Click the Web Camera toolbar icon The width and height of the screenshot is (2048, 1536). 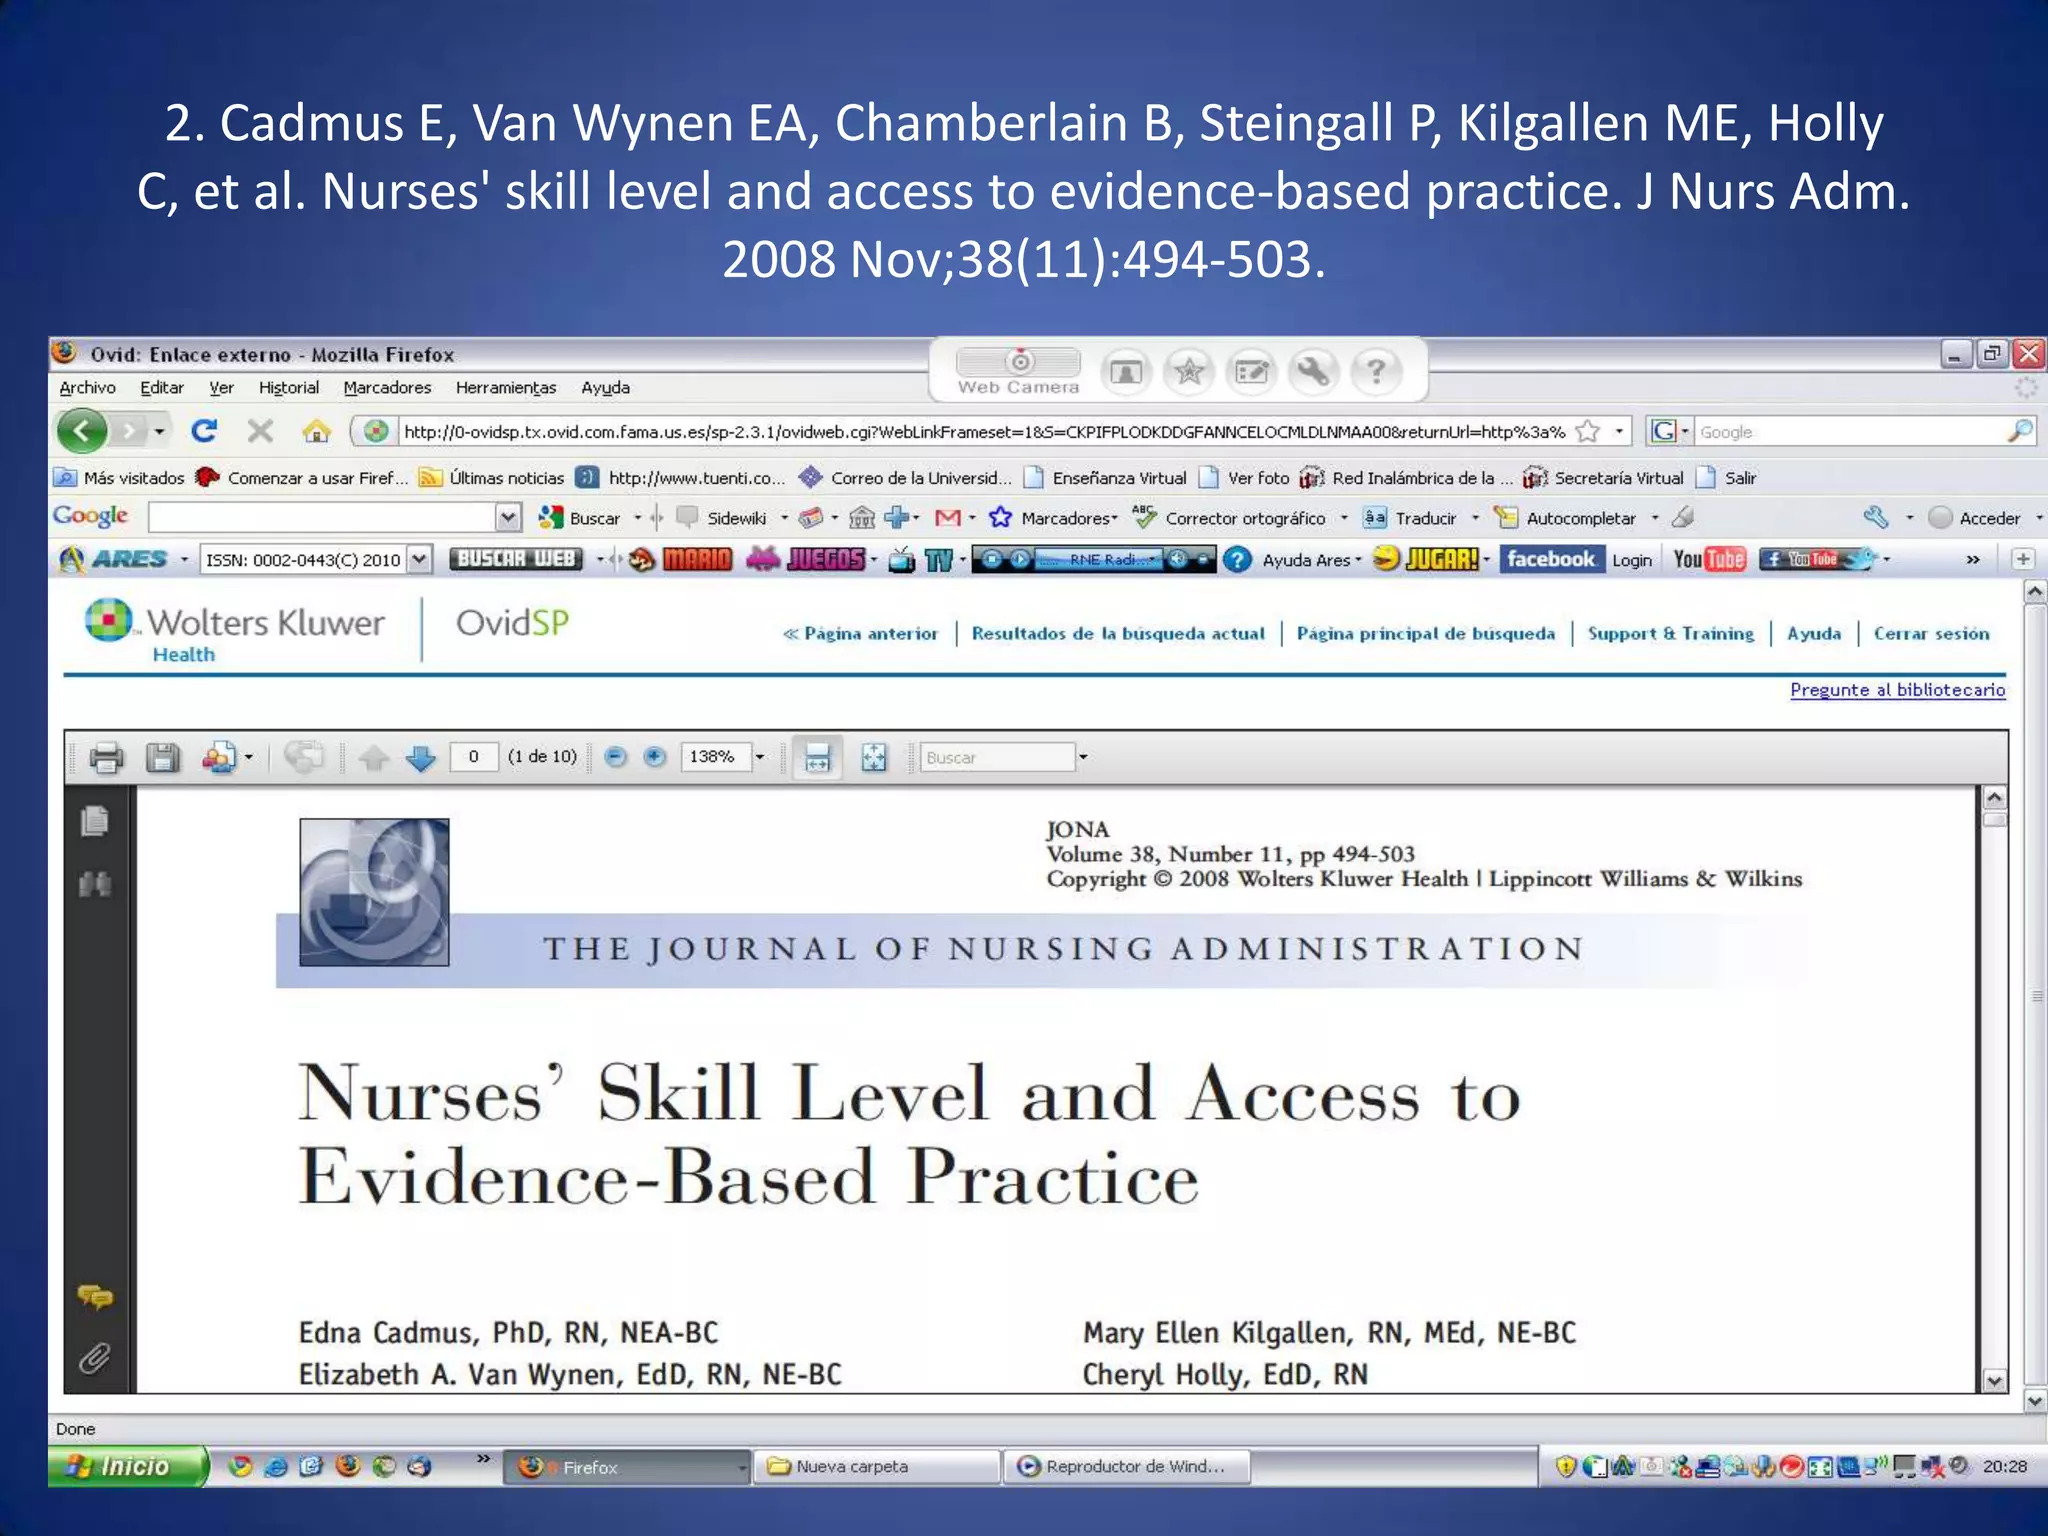(x=1018, y=372)
